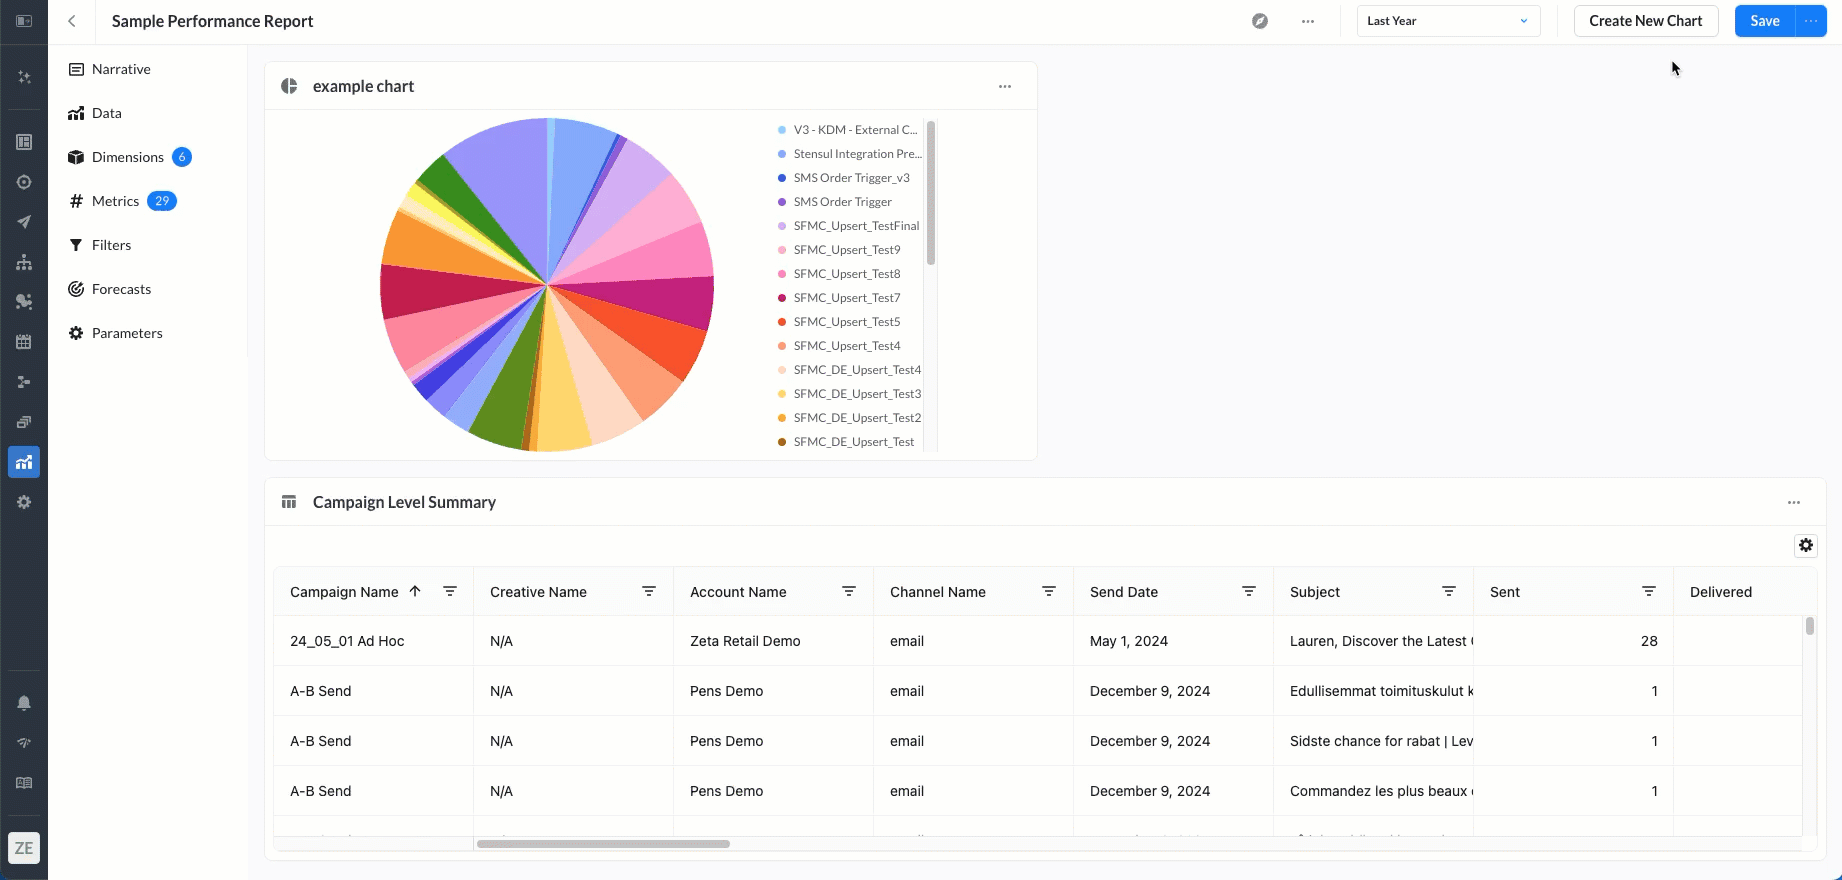Open the Last Year date range dropdown
The image size is (1842, 880).
(1448, 21)
